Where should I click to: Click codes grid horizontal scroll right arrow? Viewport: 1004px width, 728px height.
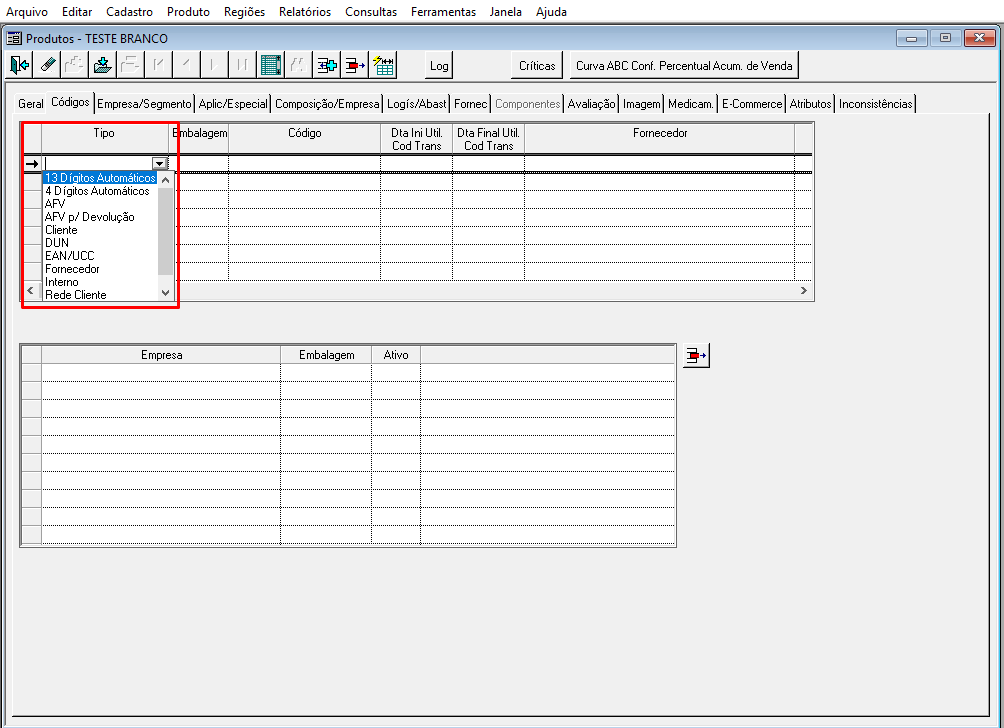tap(804, 291)
